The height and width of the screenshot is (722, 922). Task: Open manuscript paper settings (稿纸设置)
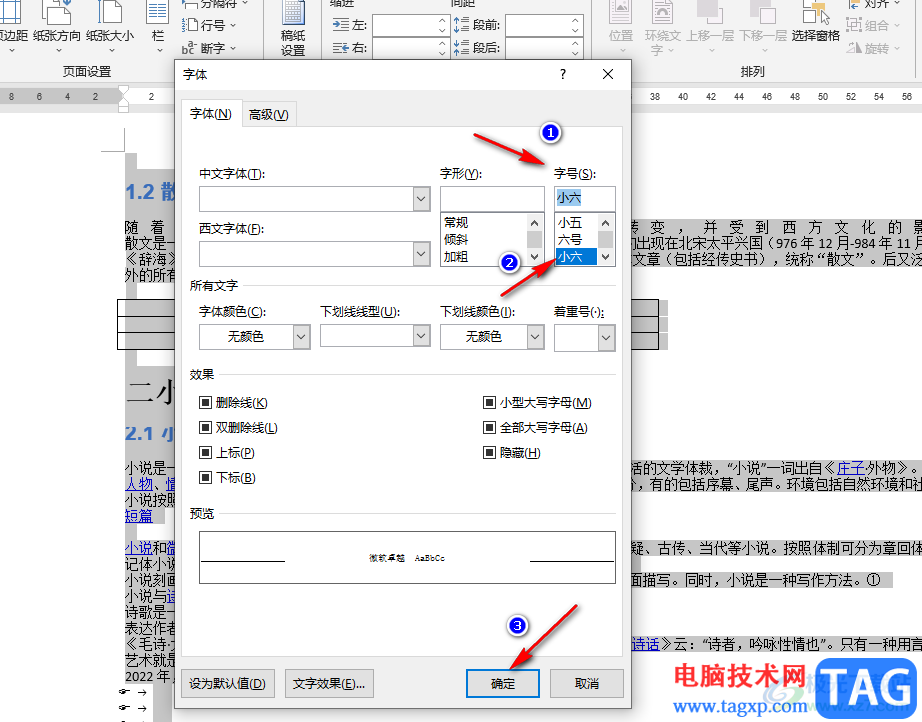[x=293, y=28]
